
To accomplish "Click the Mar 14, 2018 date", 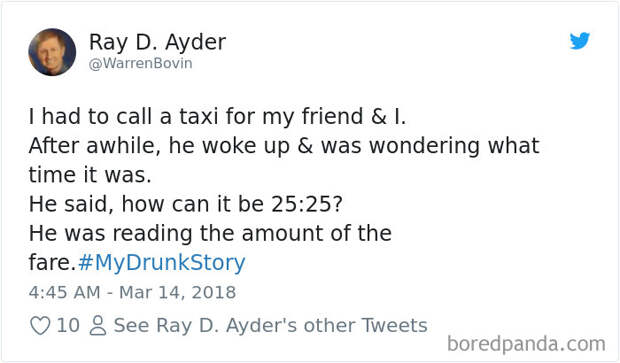I will pyautogui.click(x=178, y=293).
